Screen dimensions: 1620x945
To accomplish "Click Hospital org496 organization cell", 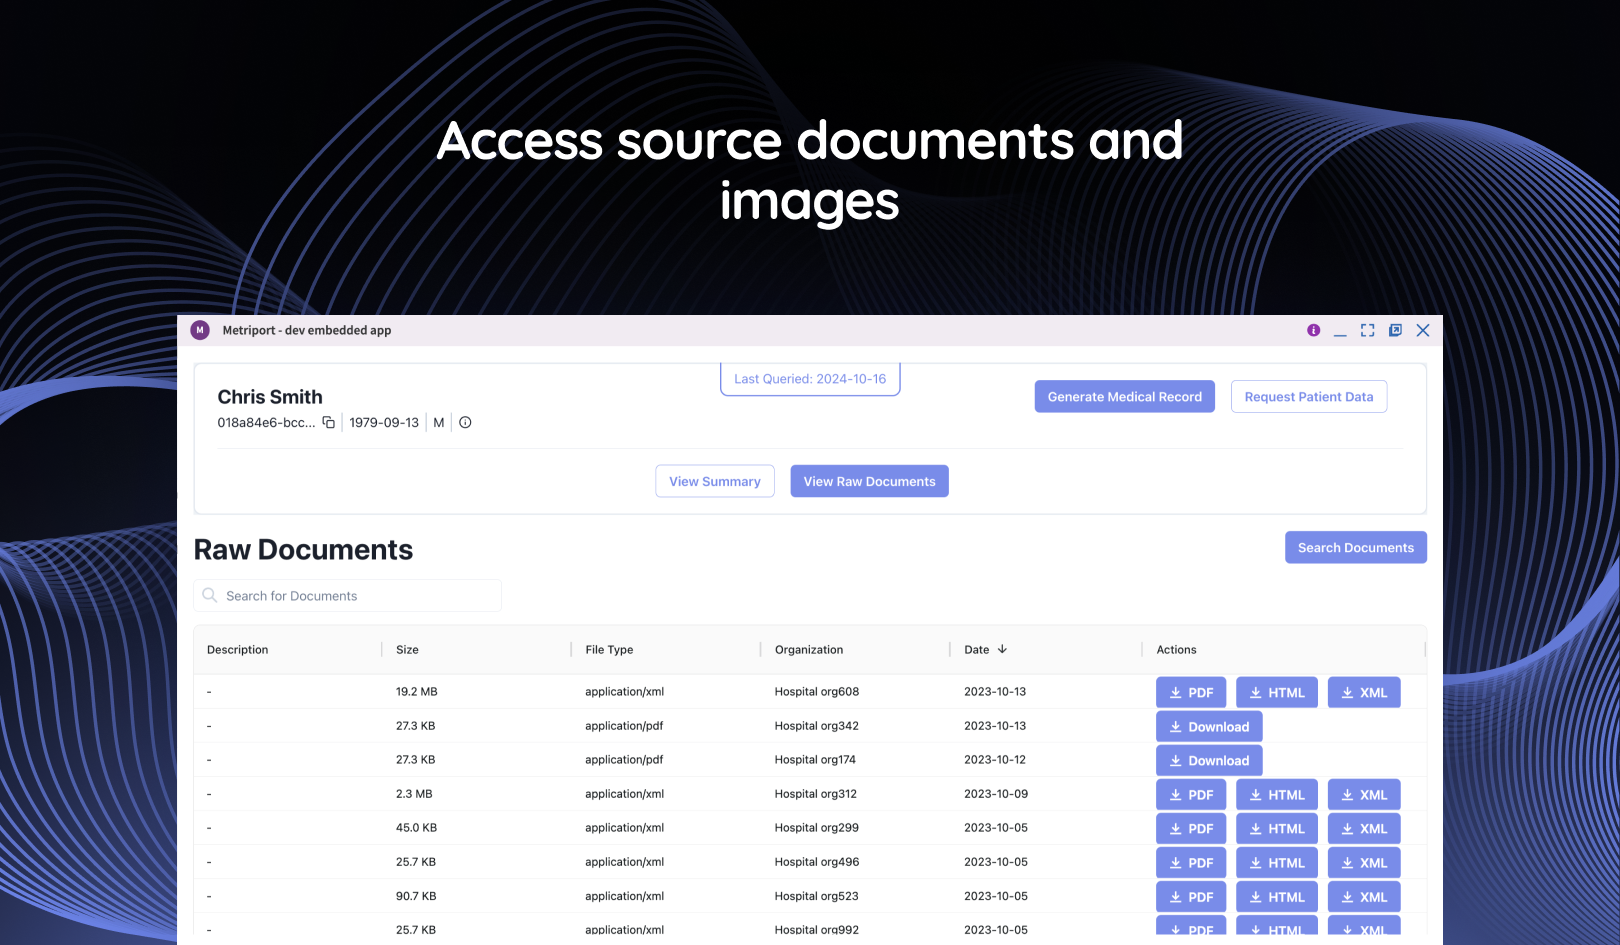I will coord(817,861).
